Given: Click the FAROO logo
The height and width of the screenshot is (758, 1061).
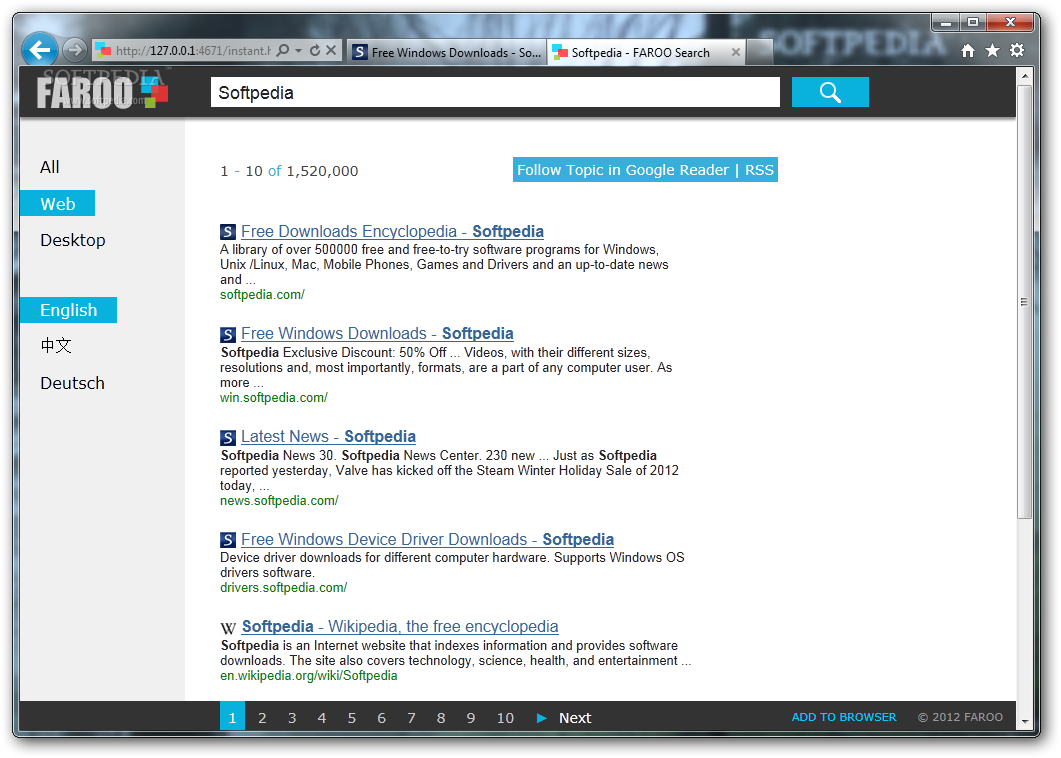Looking at the screenshot, I should pos(102,92).
